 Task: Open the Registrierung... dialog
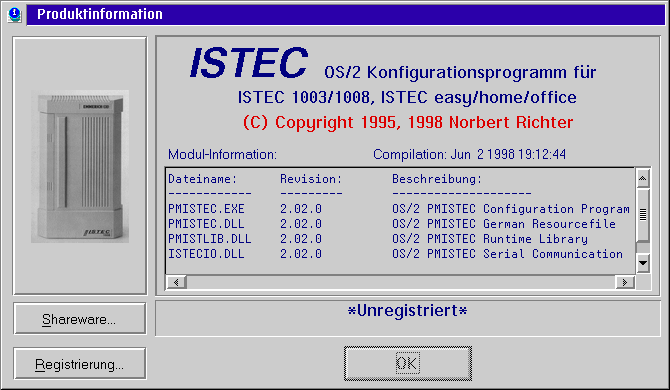(80, 364)
